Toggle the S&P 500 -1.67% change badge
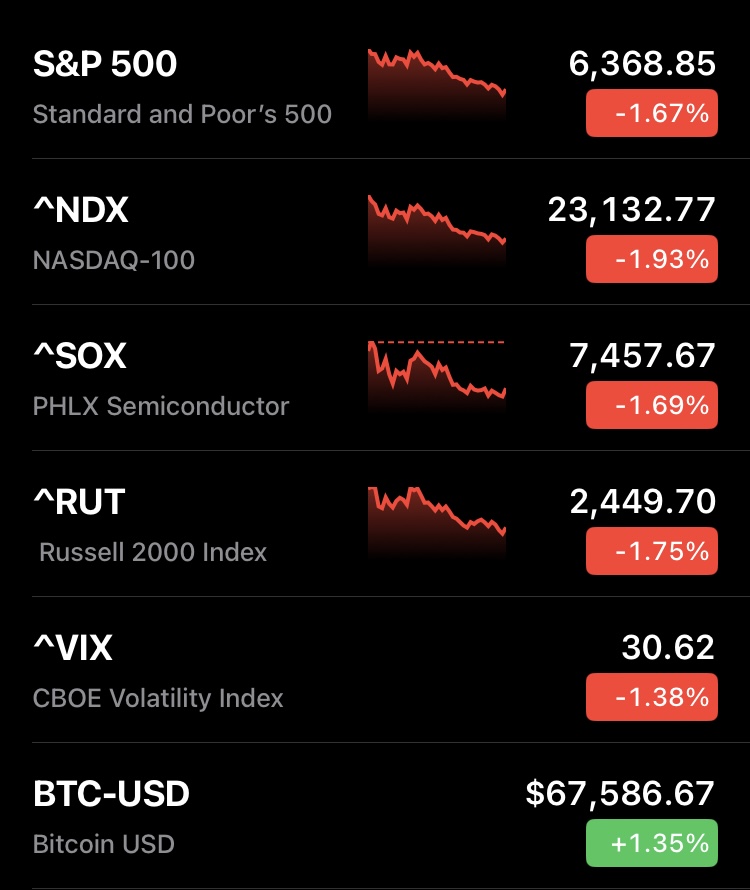Screen dimensions: 750x890 (651, 113)
